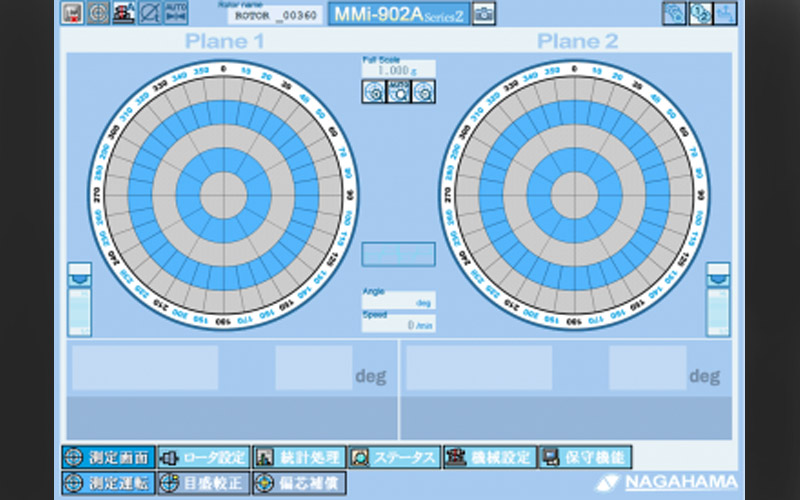Screen dimensions: 800x500
Task: Click the Plane 1 vertical level slider
Action: coord(79,300)
